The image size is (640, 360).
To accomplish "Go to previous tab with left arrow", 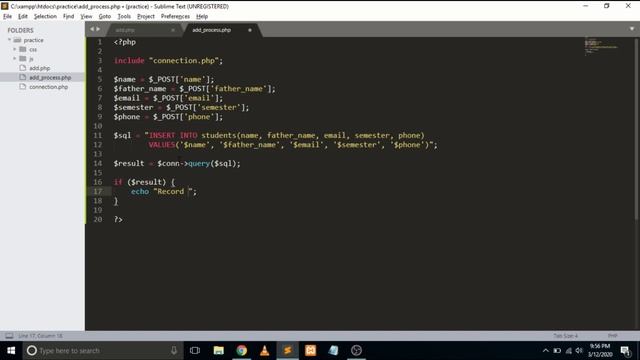I will pyautogui.click(x=92, y=29).
